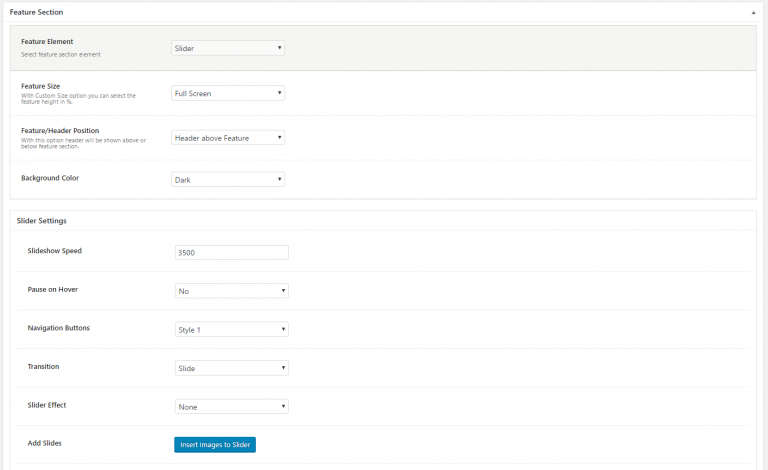
Task: Click the Feature Size label
Action: pos(41,86)
